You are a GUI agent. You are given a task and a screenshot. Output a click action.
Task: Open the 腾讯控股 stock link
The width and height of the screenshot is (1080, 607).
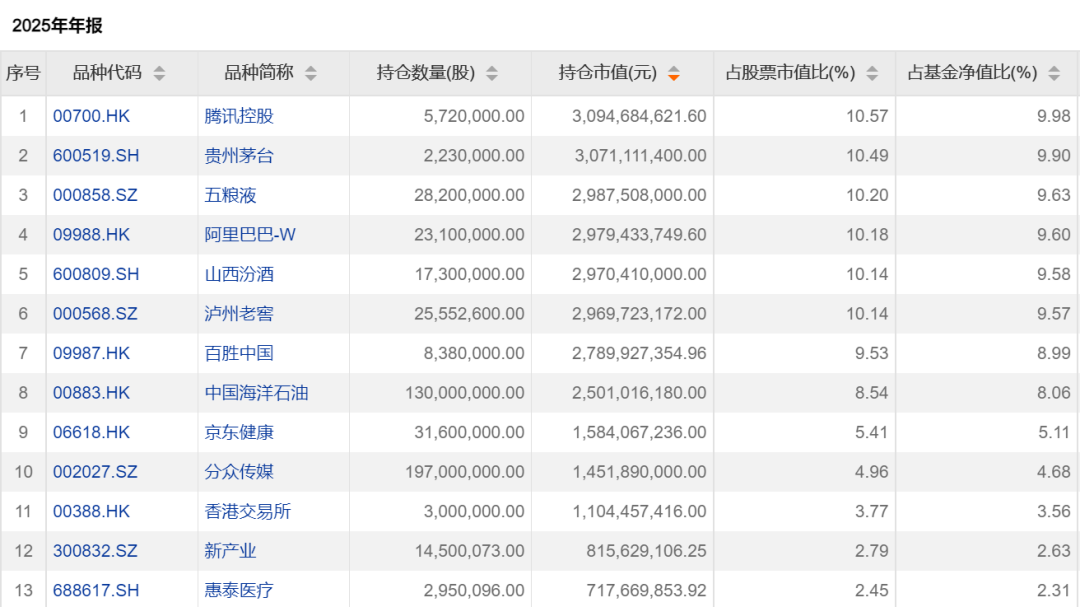239,116
